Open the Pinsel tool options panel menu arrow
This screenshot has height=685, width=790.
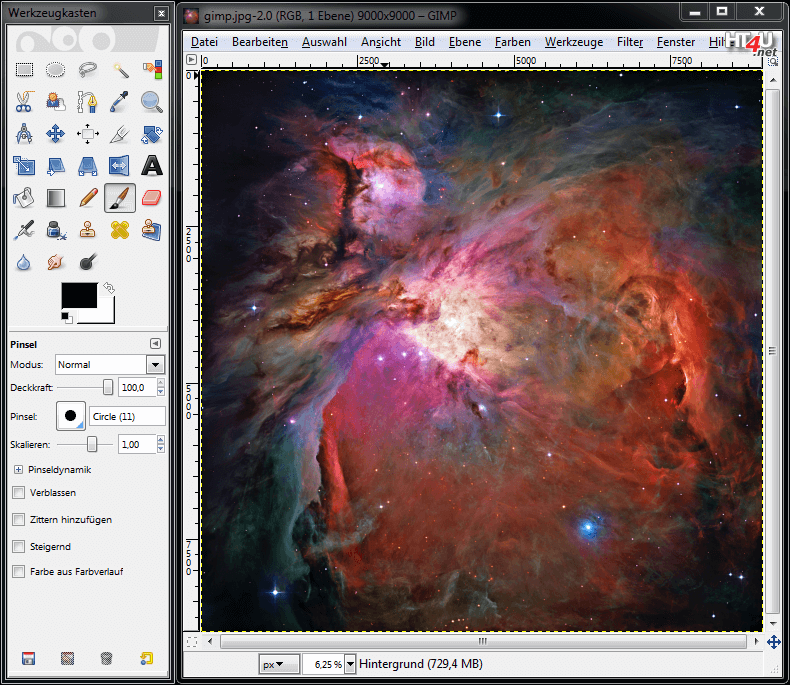(155, 344)
